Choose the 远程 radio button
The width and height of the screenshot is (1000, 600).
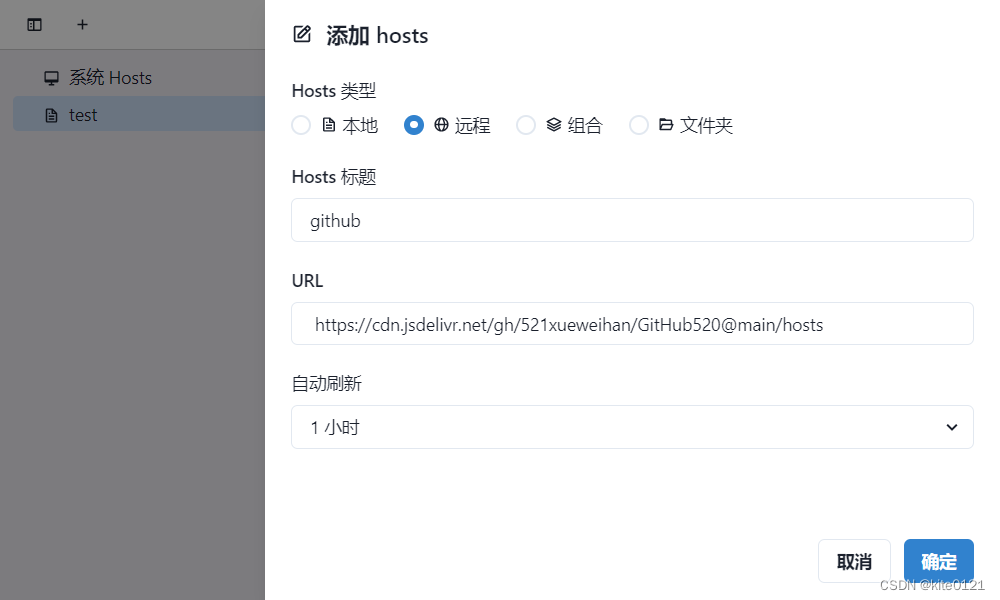[413, 125]
